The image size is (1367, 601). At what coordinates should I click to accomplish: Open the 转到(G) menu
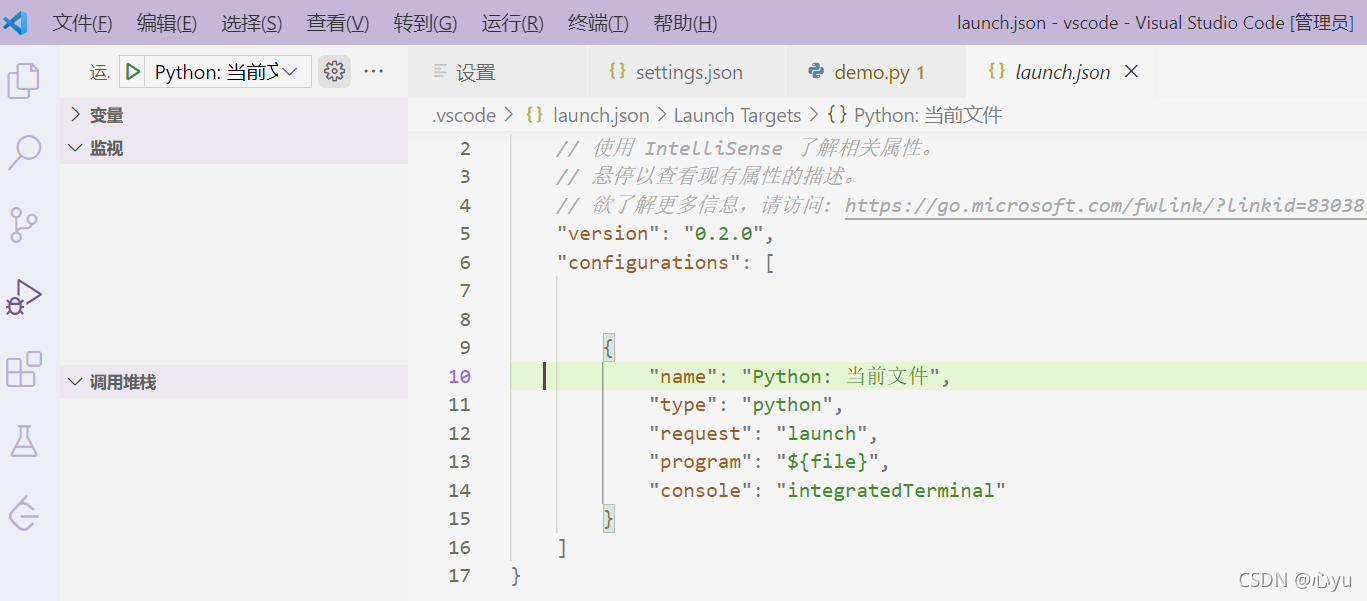[425, 23]
